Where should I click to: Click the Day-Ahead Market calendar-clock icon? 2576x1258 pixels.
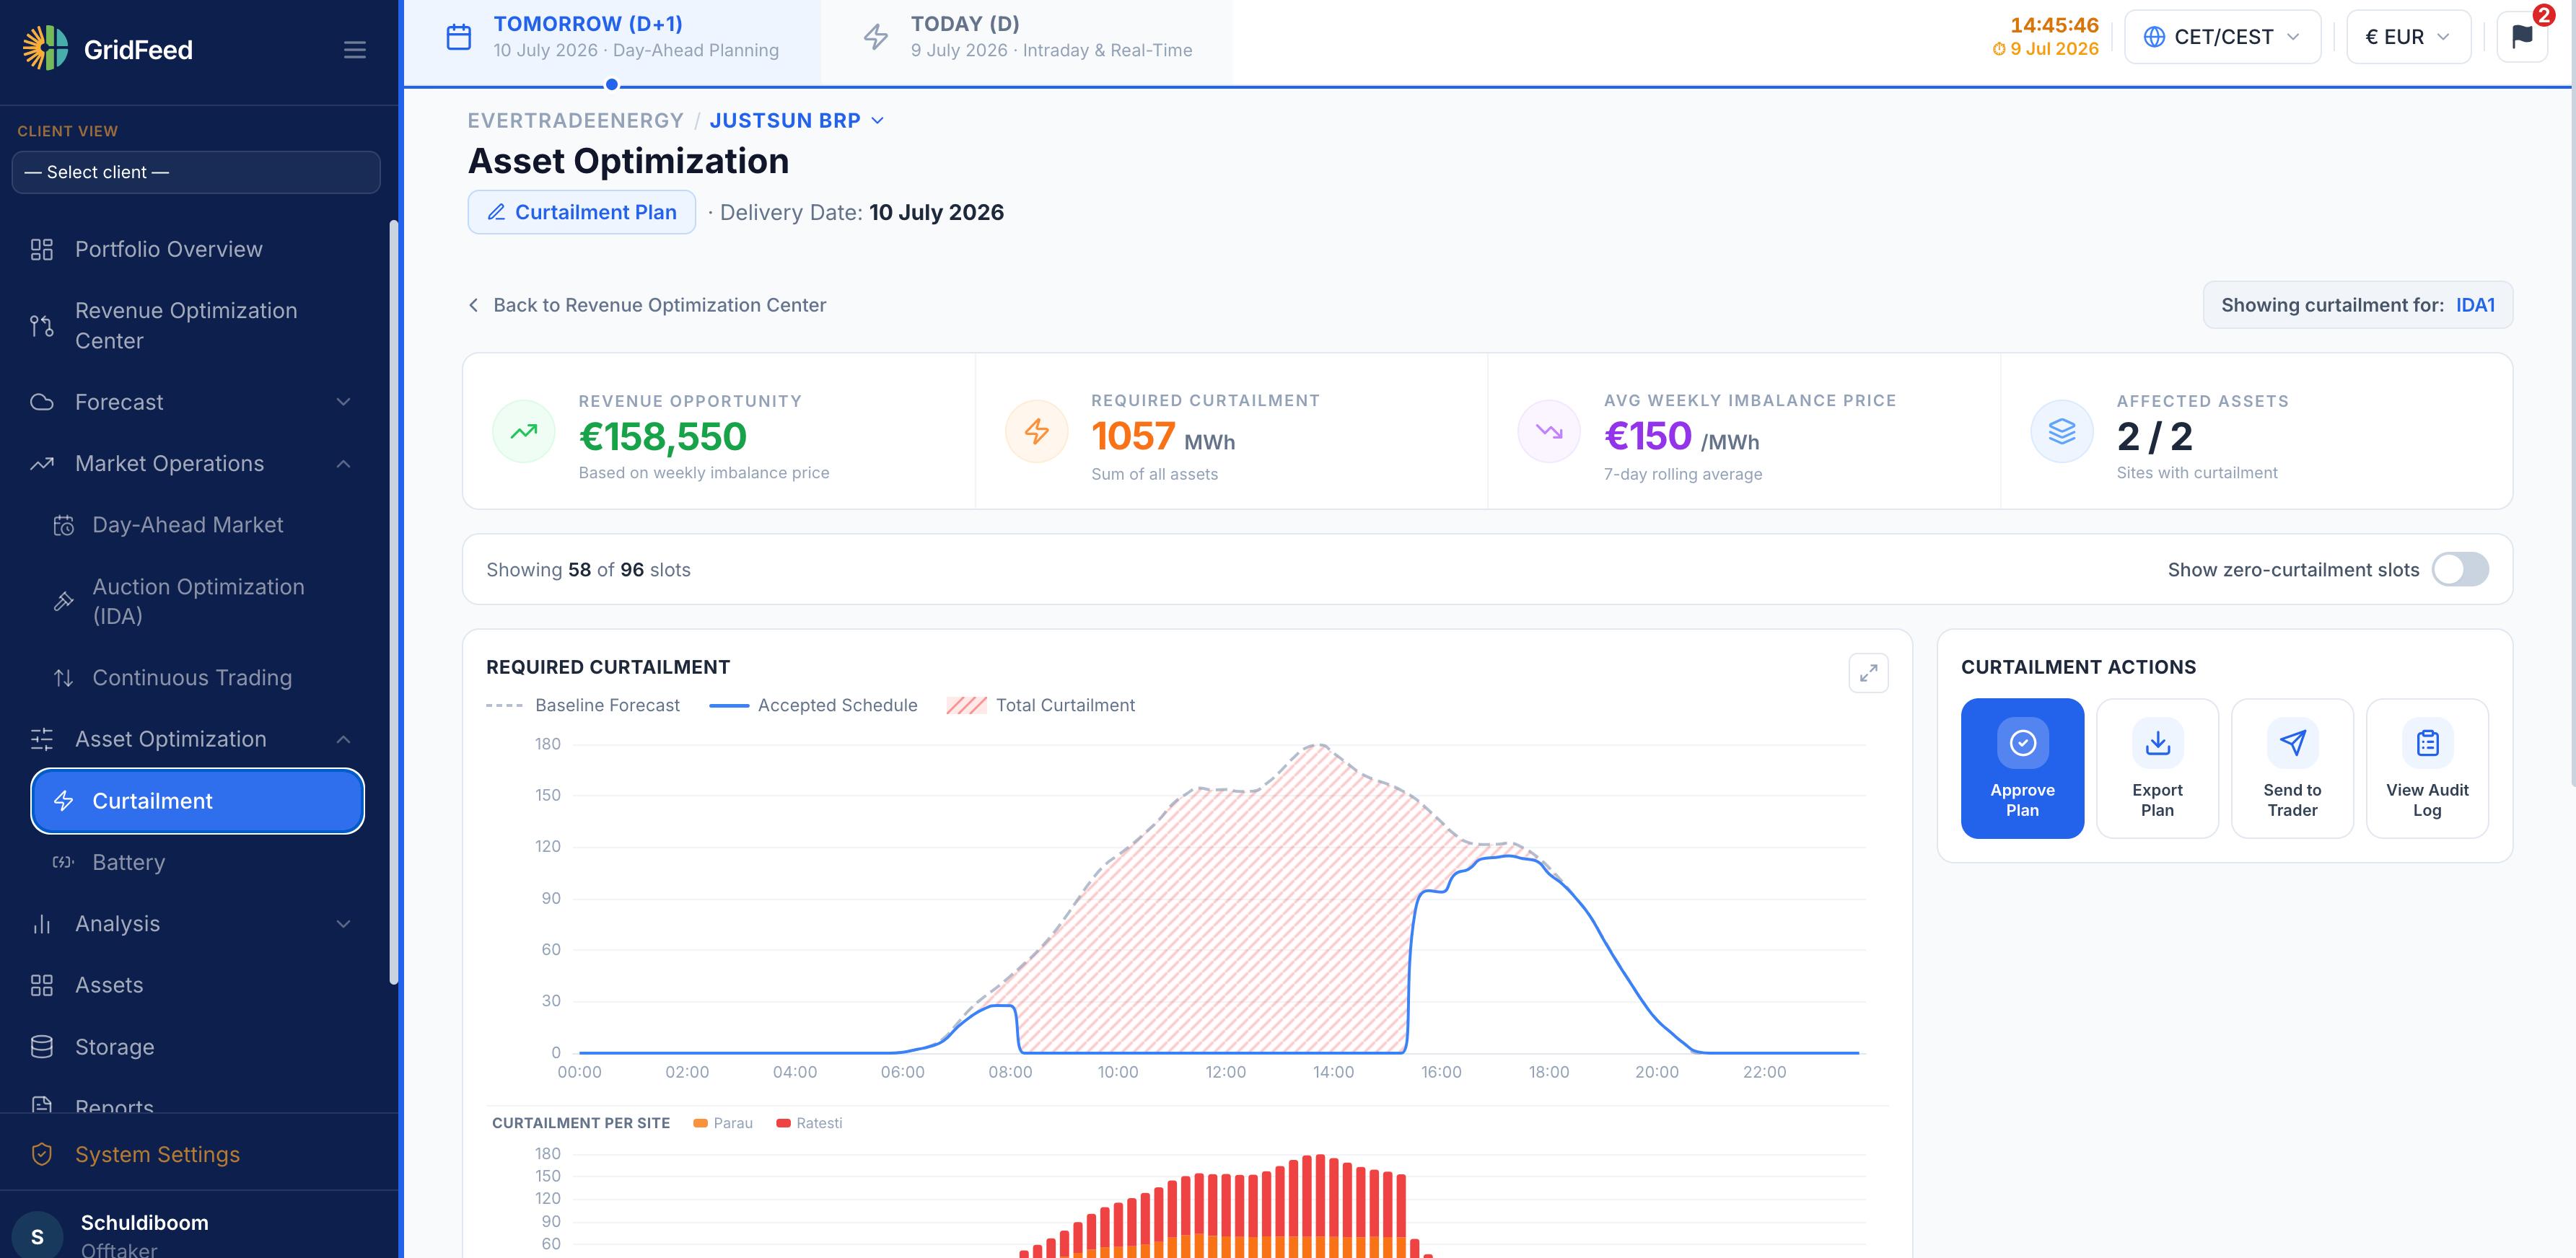63,525
